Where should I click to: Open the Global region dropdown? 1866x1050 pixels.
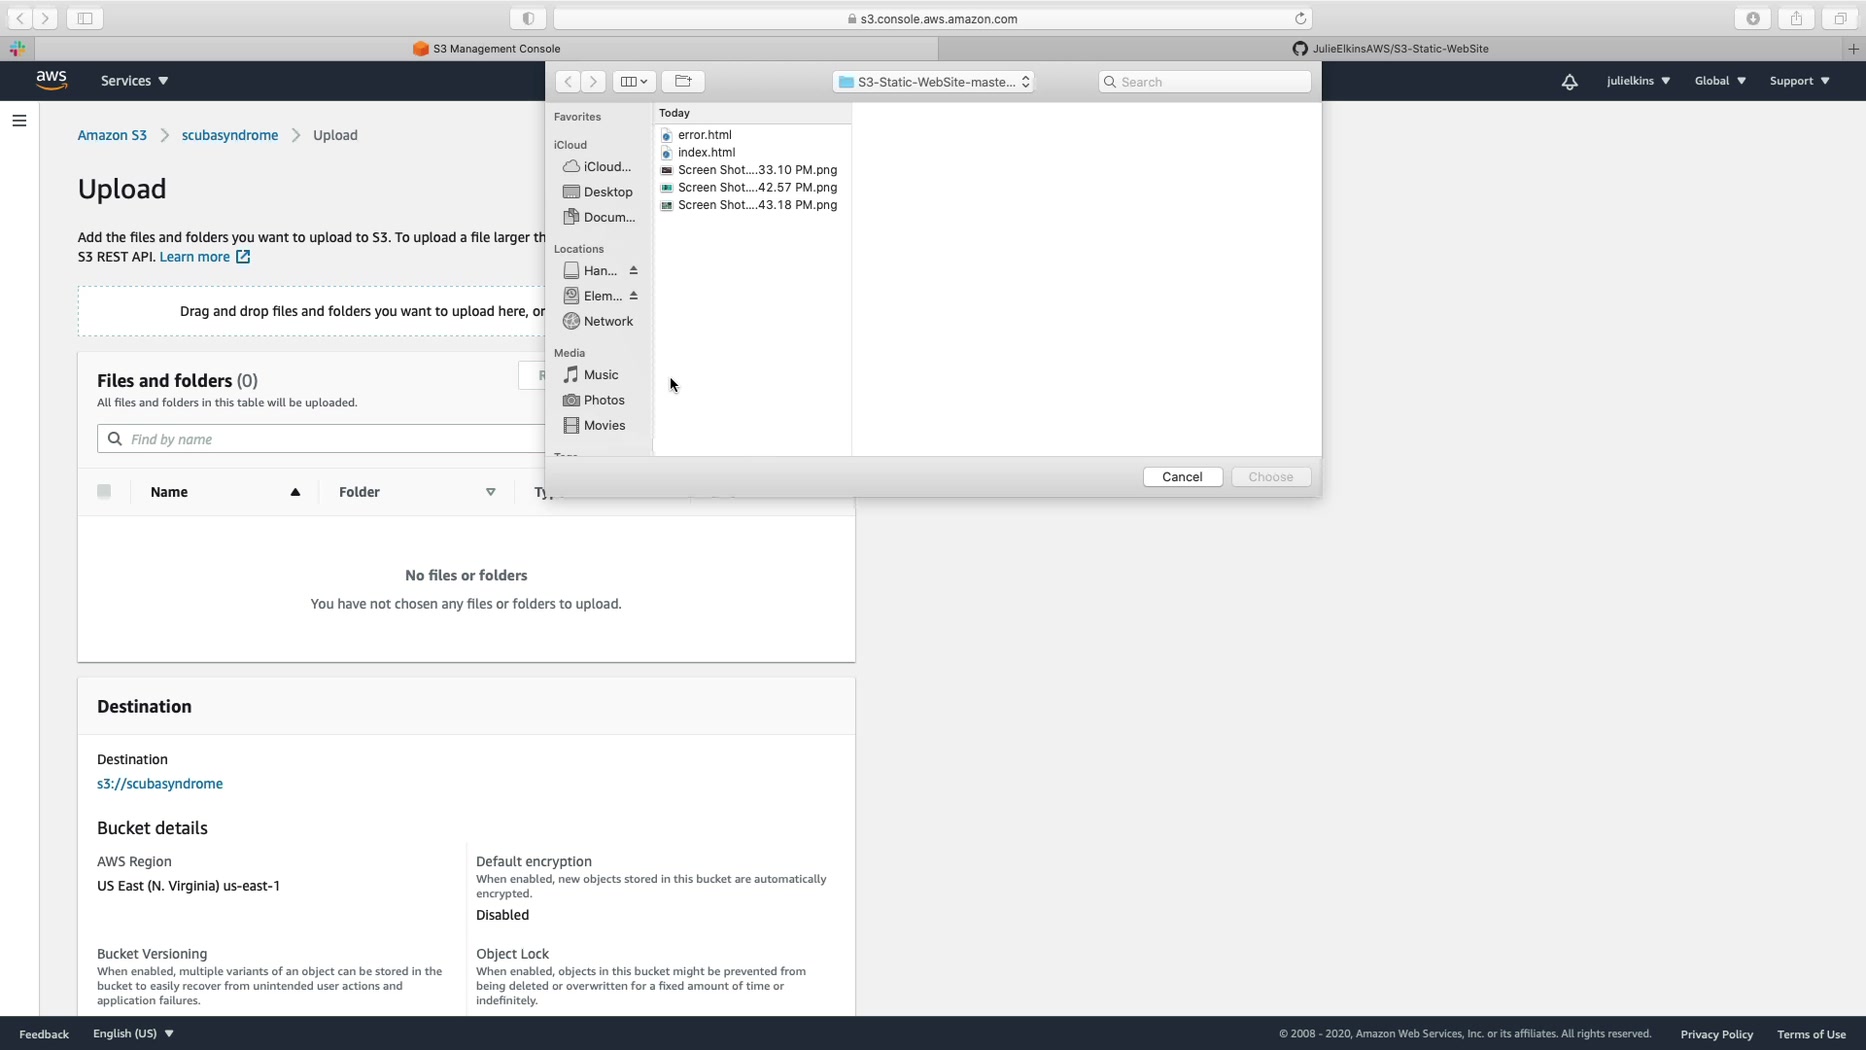click(1720, 81)
